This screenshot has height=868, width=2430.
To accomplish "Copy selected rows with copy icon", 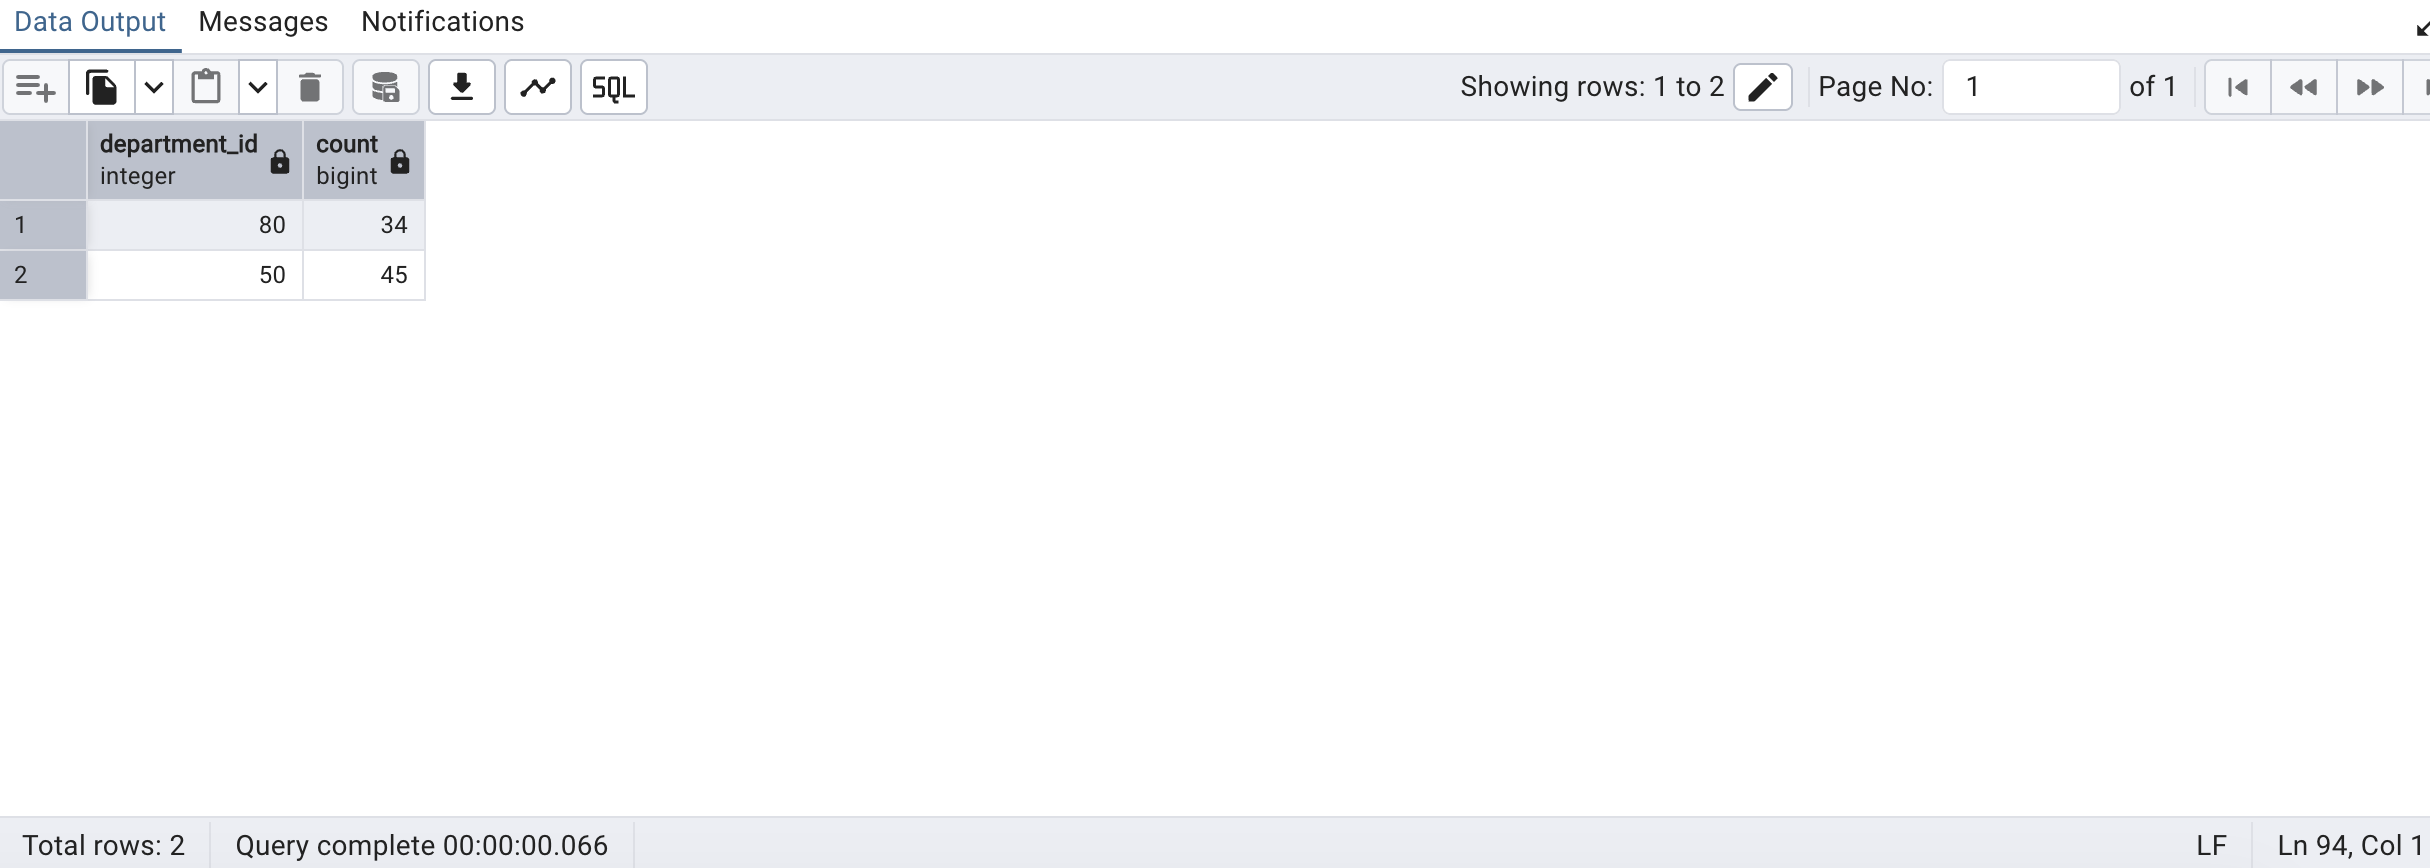I will pos(101,88).
